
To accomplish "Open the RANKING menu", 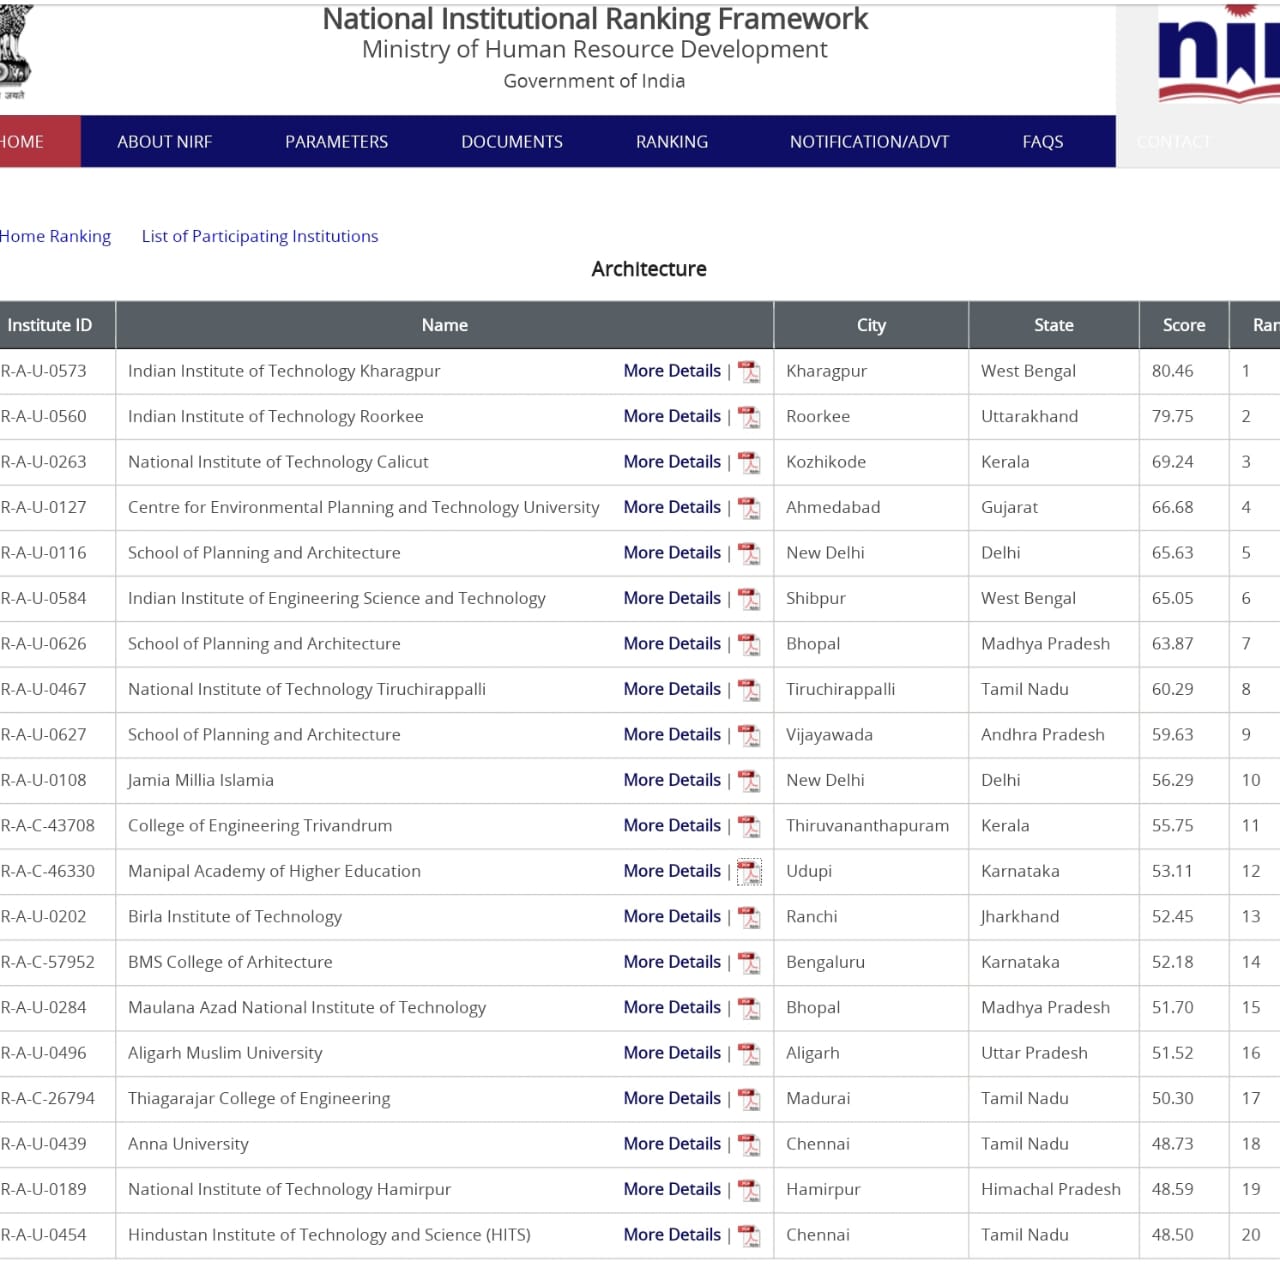I will 672,142.
